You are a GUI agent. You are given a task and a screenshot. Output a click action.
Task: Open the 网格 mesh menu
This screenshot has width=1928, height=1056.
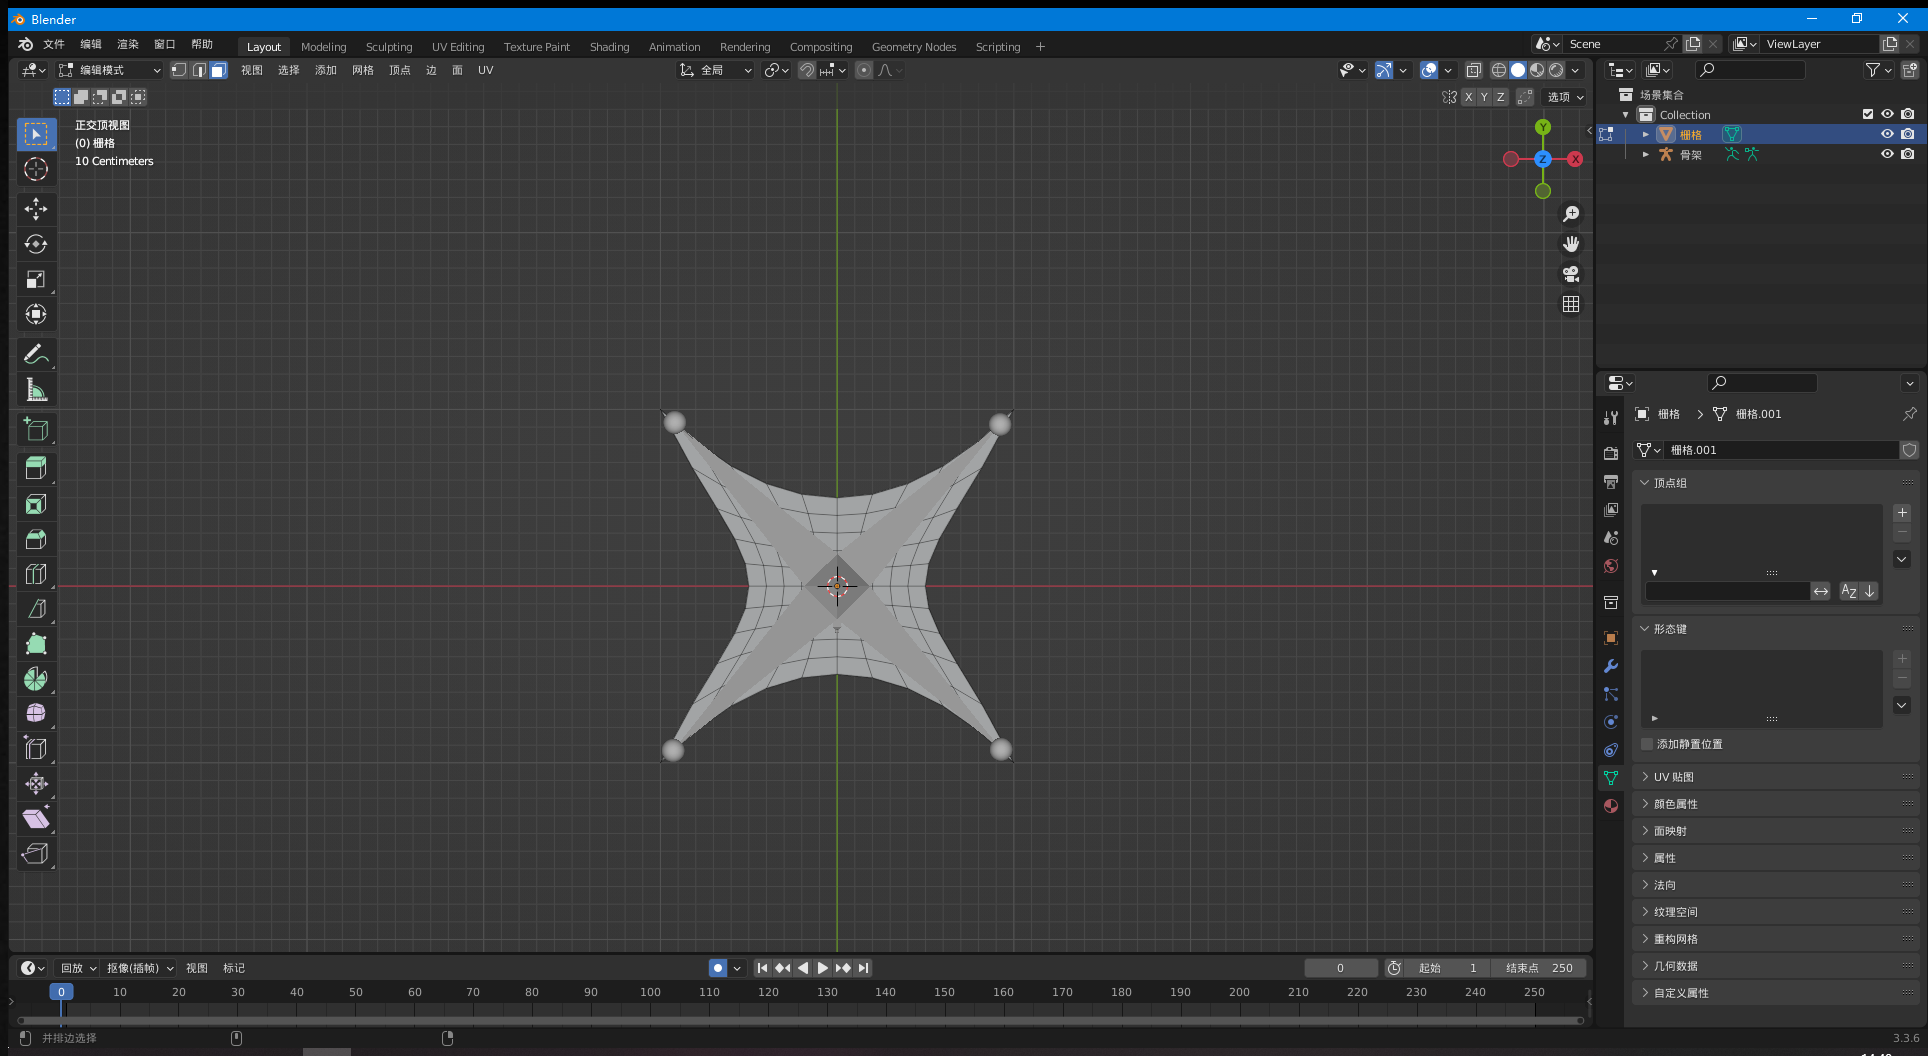(363, 70)
